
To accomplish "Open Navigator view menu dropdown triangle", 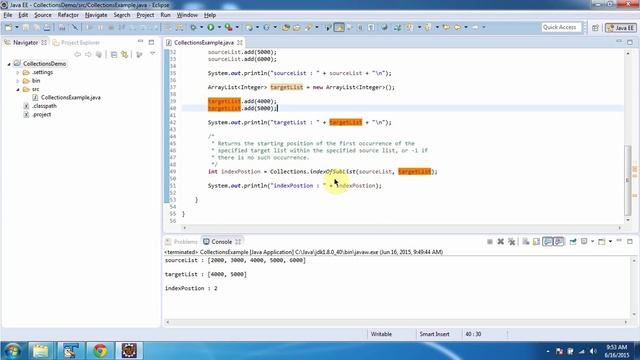I will pos(153,54).
